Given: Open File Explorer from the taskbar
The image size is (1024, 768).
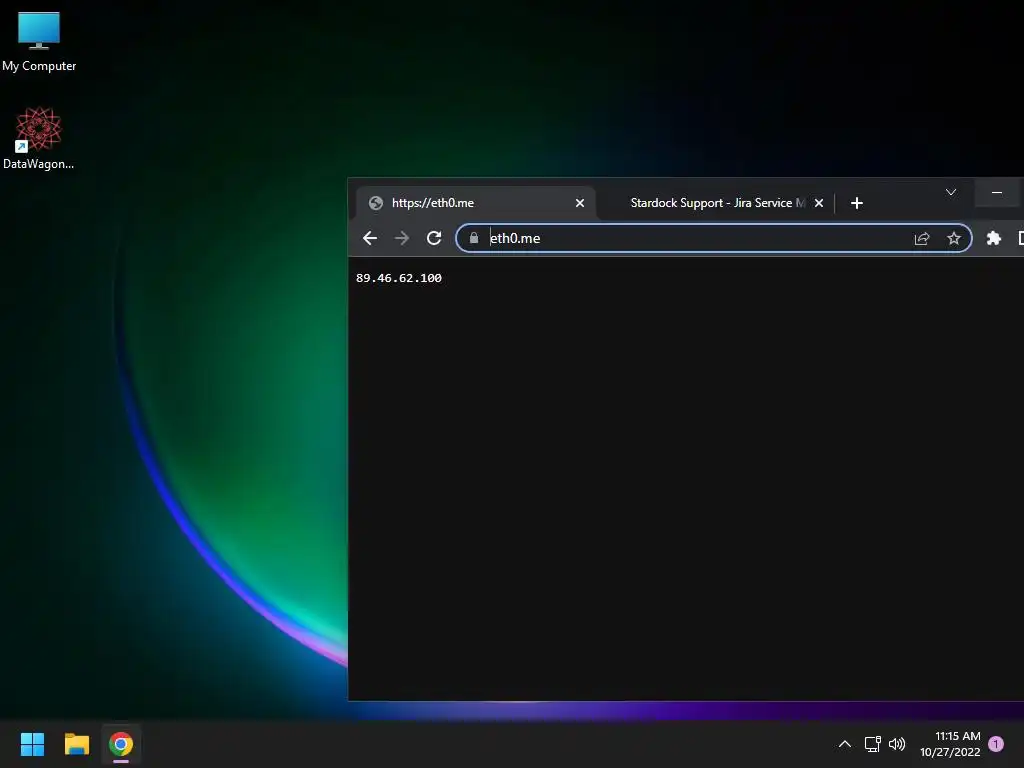Looking at the screenshot, I should [76, 744].
